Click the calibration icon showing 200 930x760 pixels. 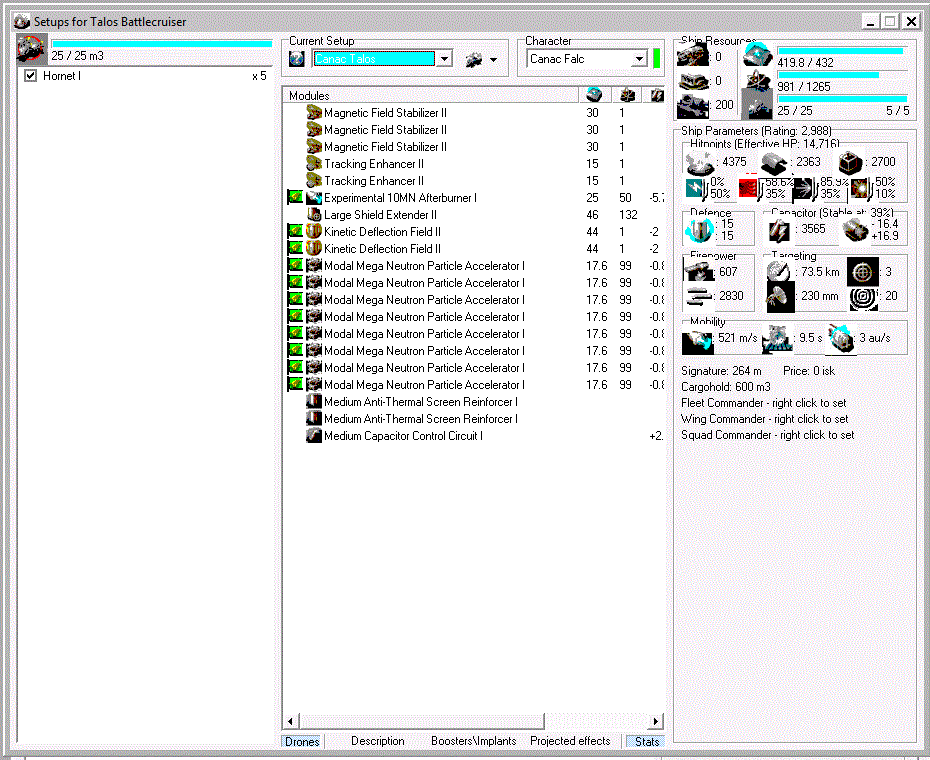coord(693,106)
